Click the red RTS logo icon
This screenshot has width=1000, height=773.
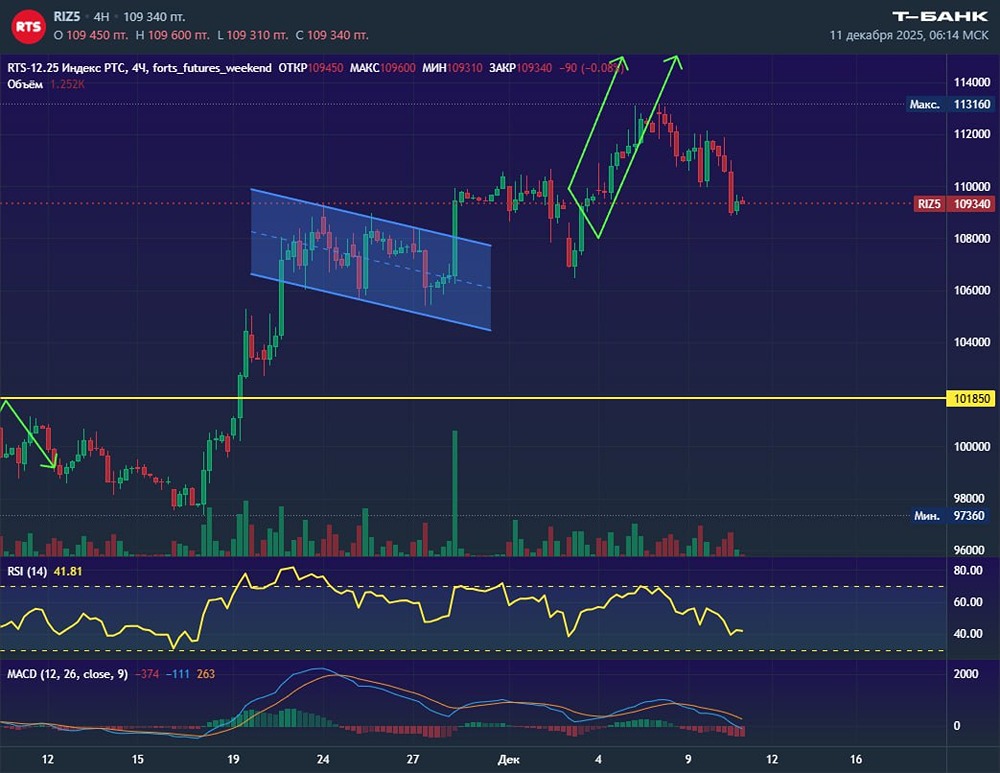[x=28, y=27]
